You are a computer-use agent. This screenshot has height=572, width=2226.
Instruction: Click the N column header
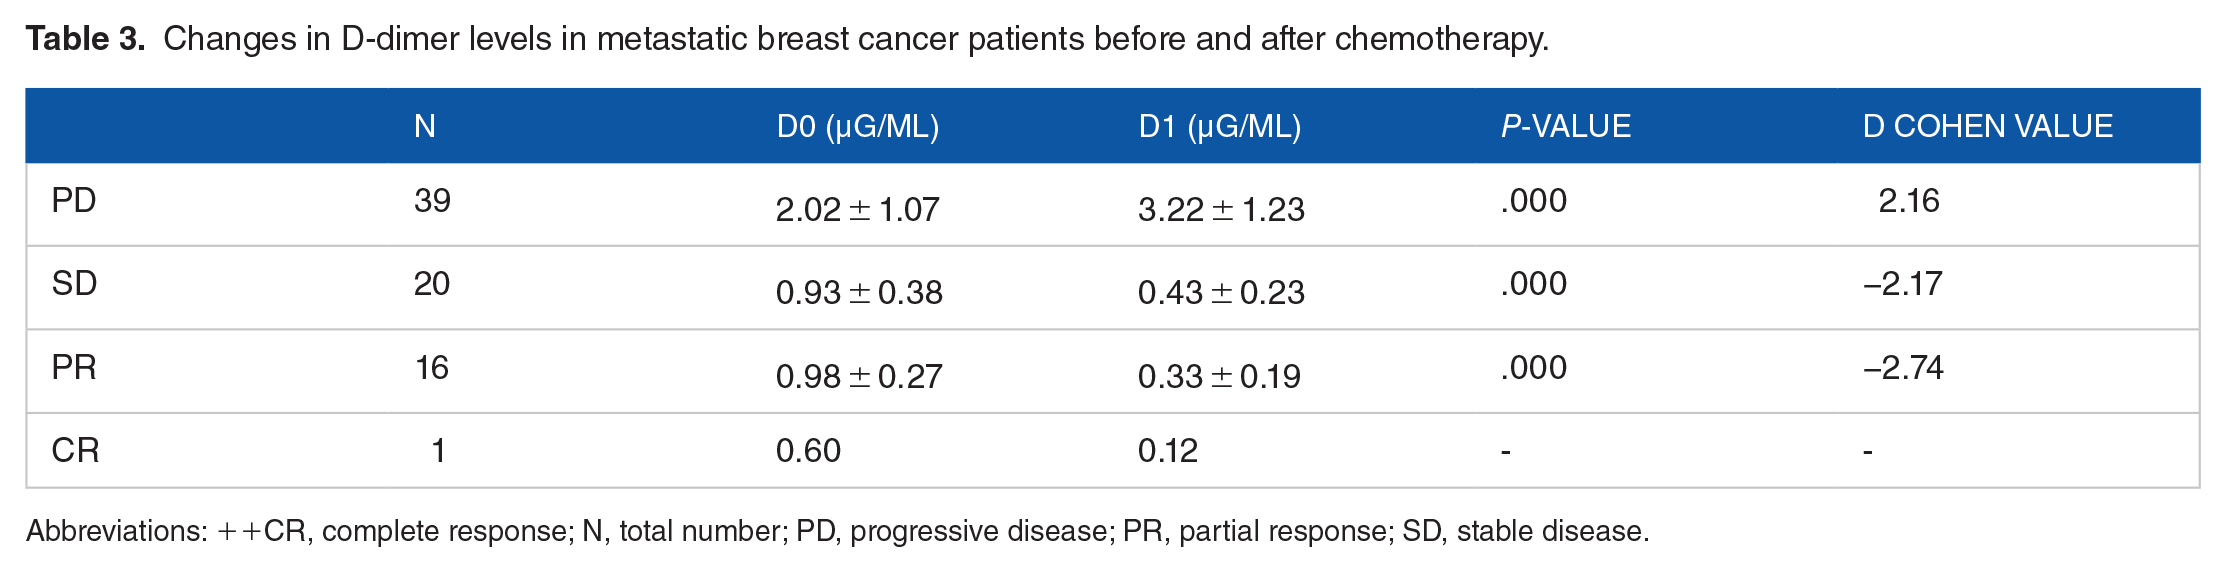click(x=425, y=126)
